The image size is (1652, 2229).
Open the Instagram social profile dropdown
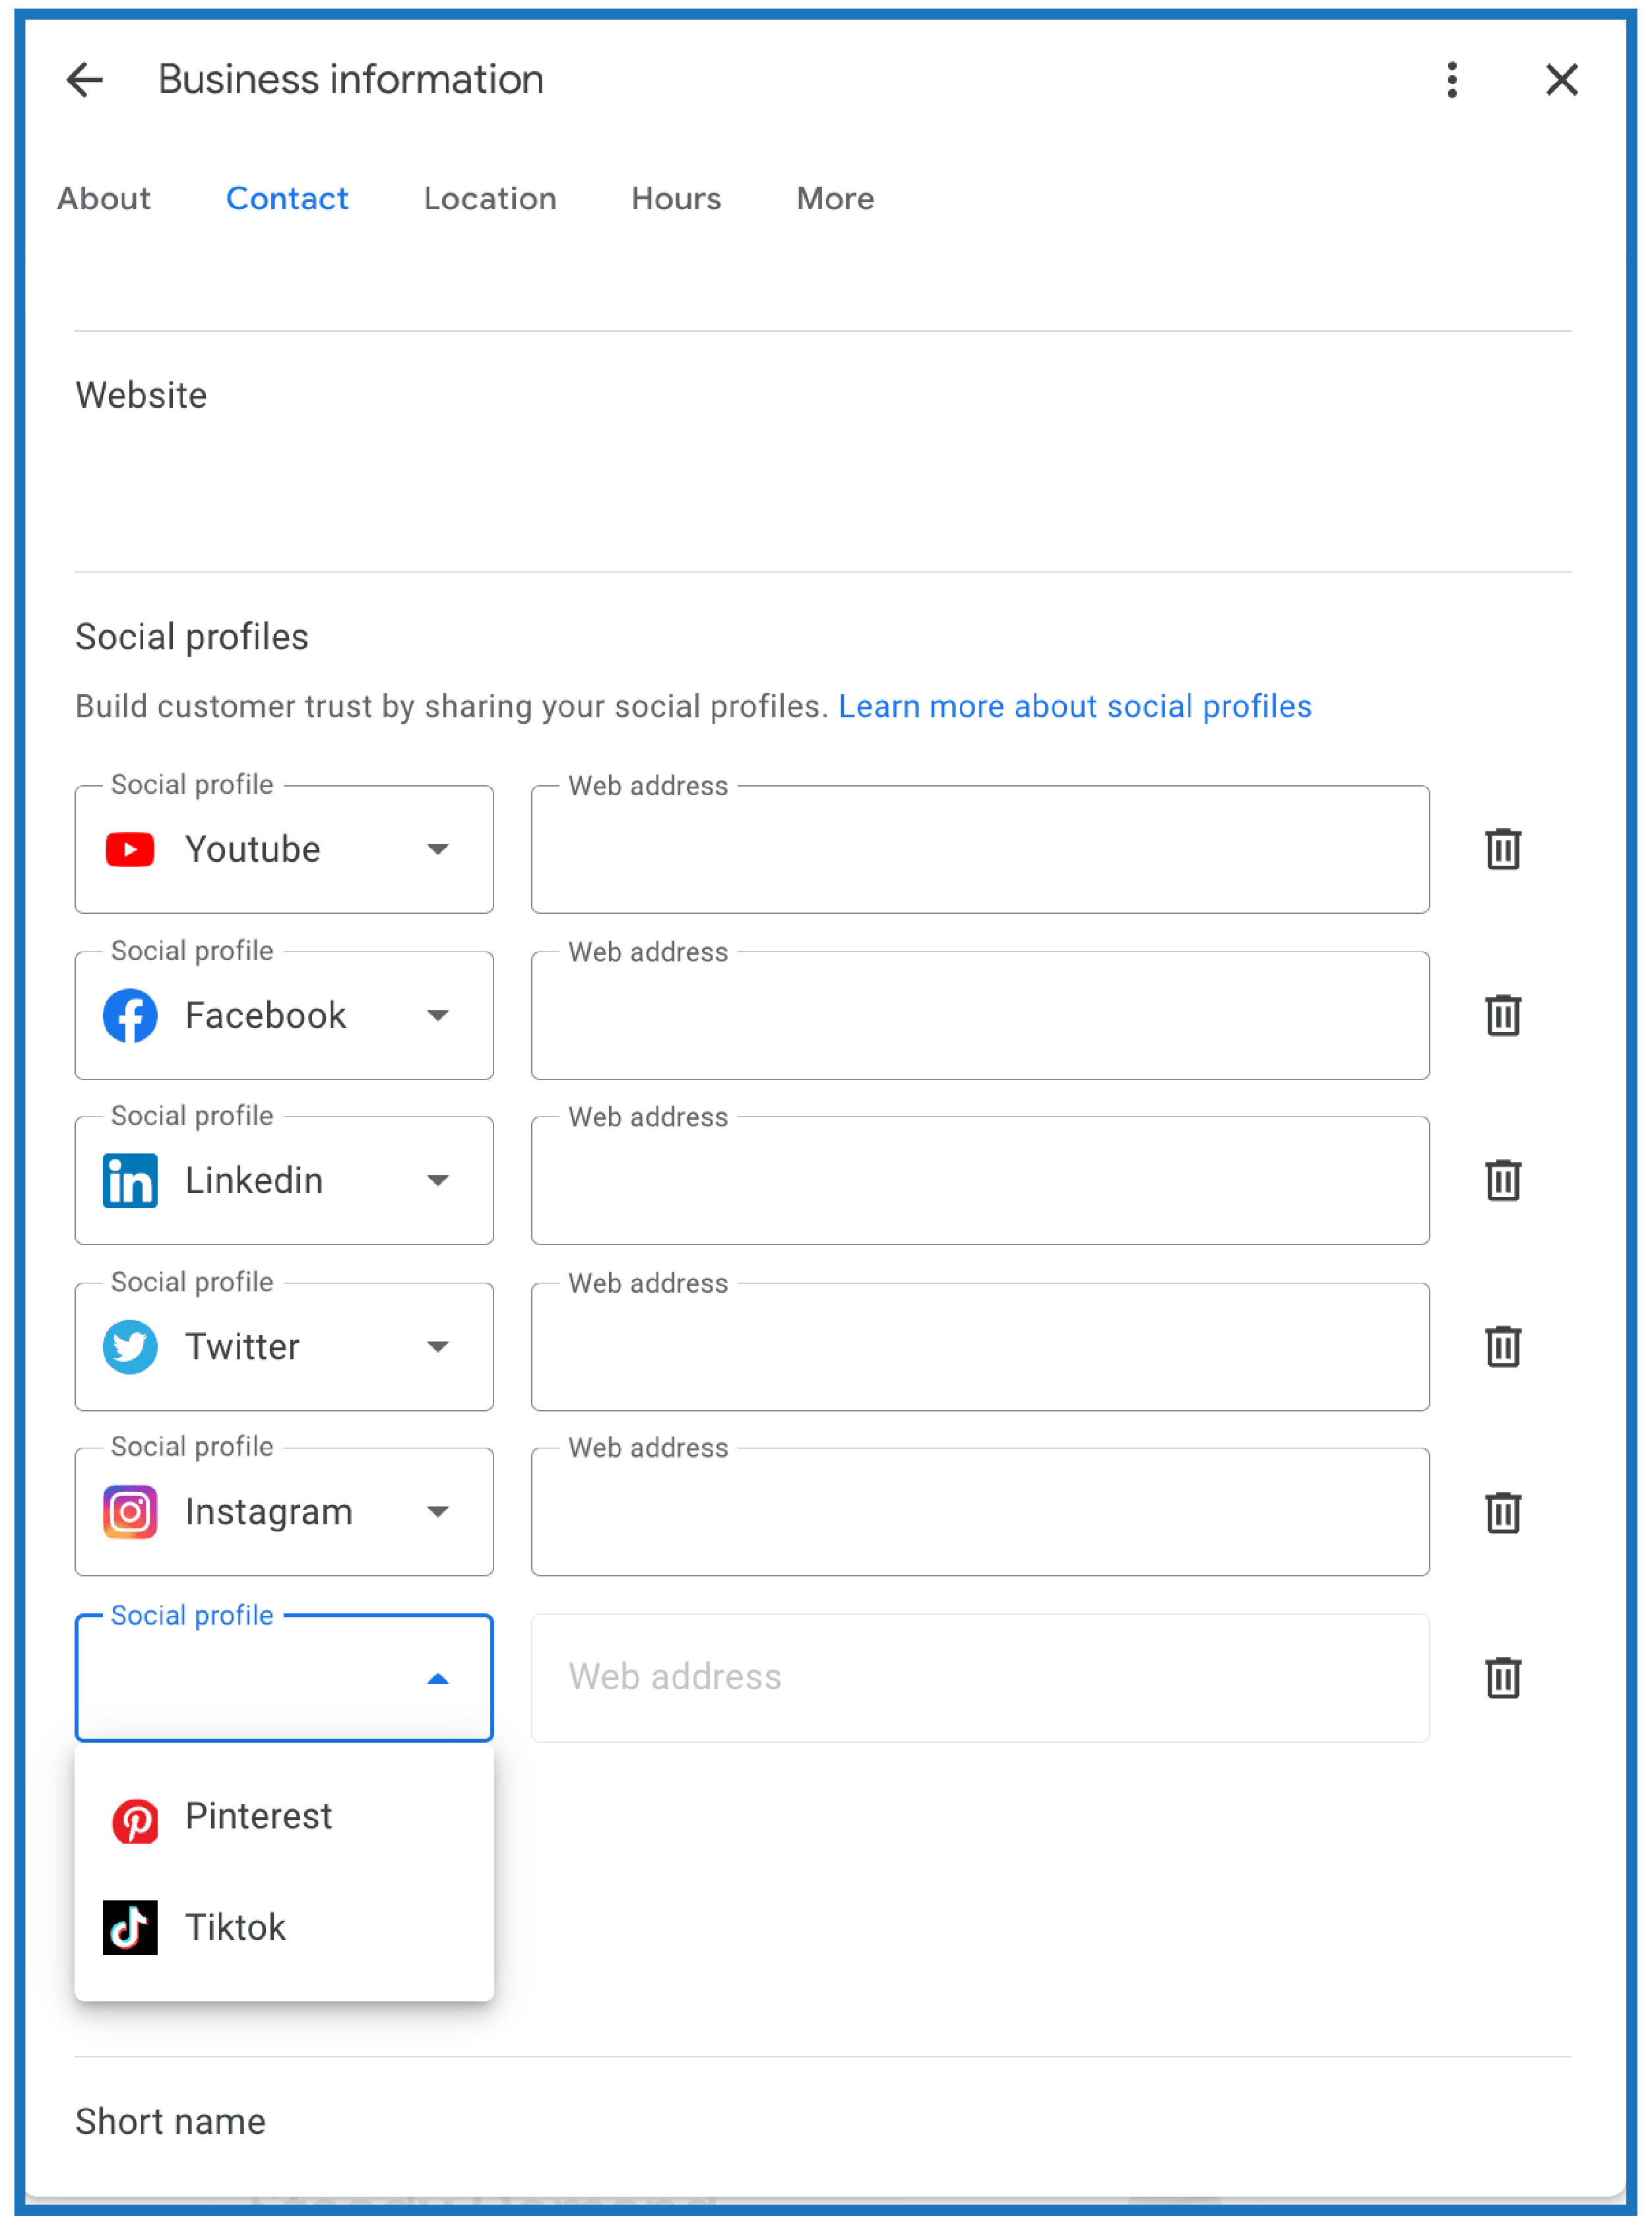point(284,1512)
